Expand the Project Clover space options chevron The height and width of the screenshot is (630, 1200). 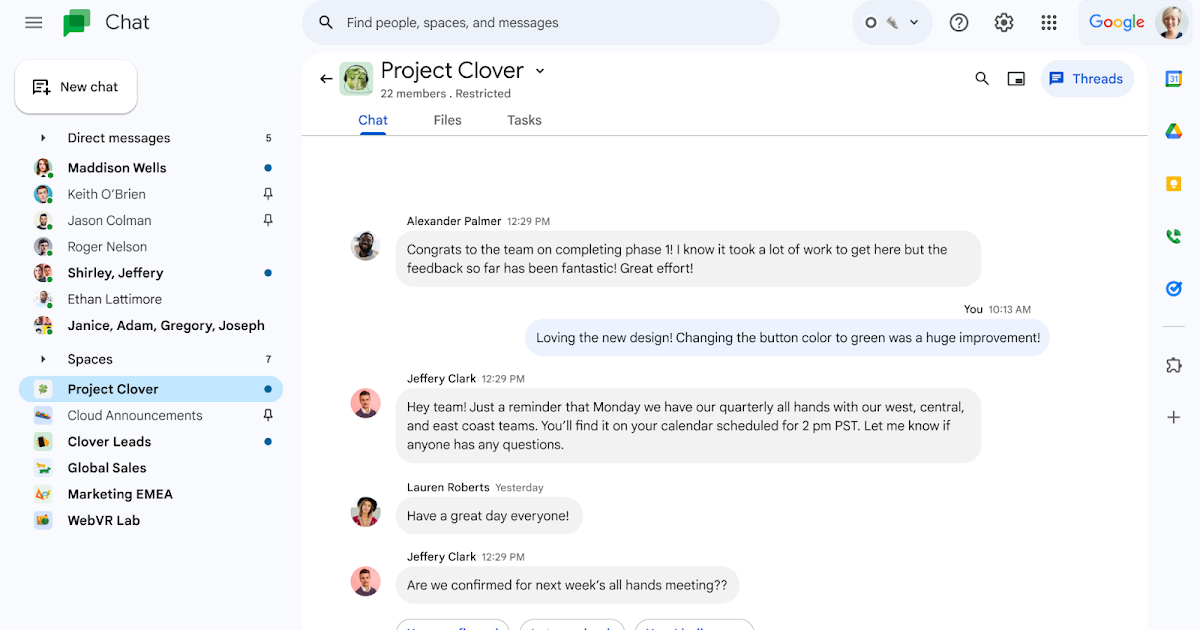[540, 71]
